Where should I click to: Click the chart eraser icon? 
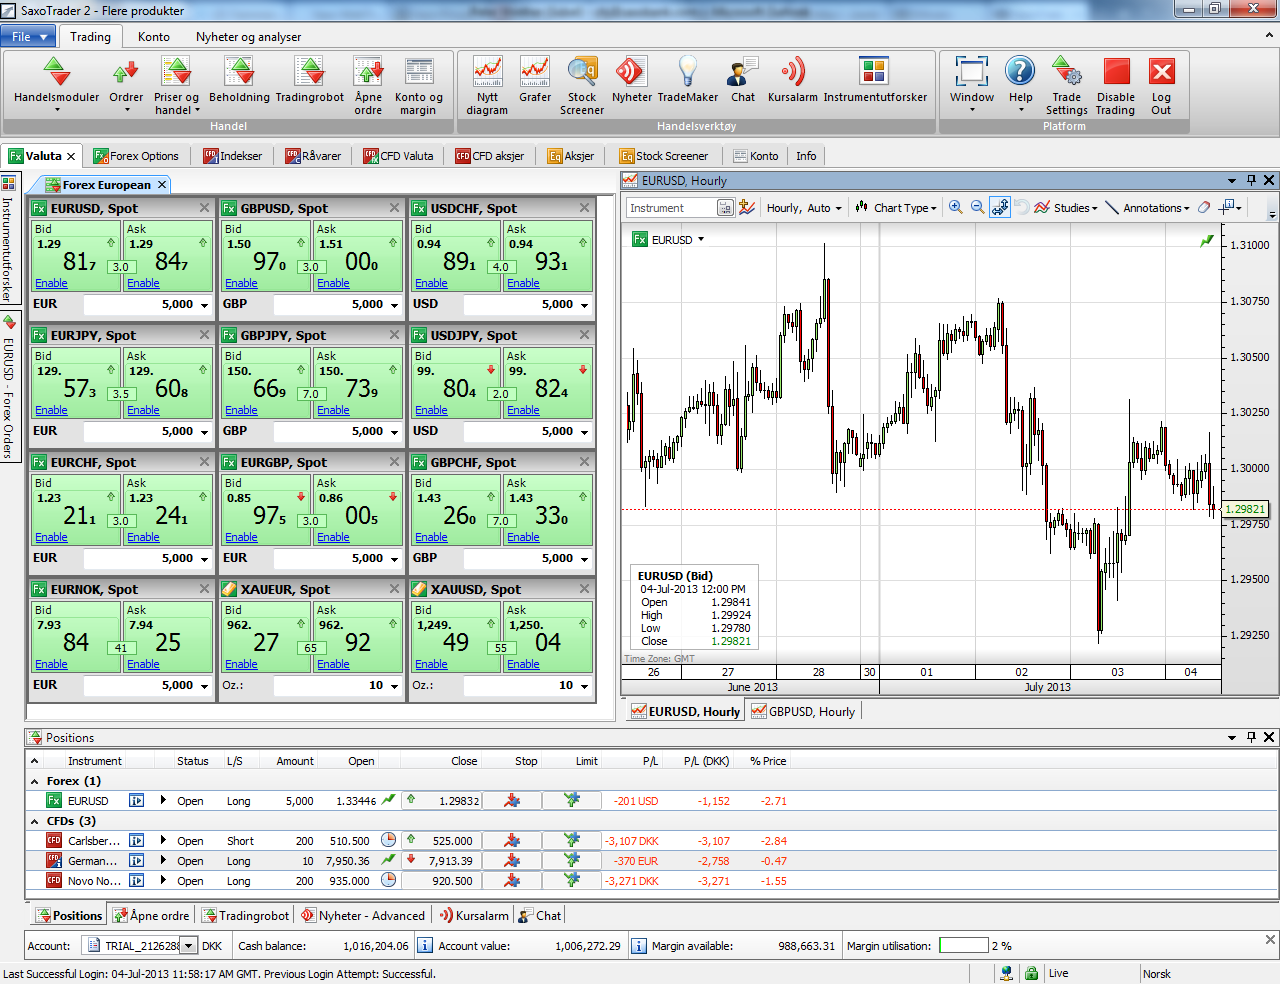point(1204,207)
